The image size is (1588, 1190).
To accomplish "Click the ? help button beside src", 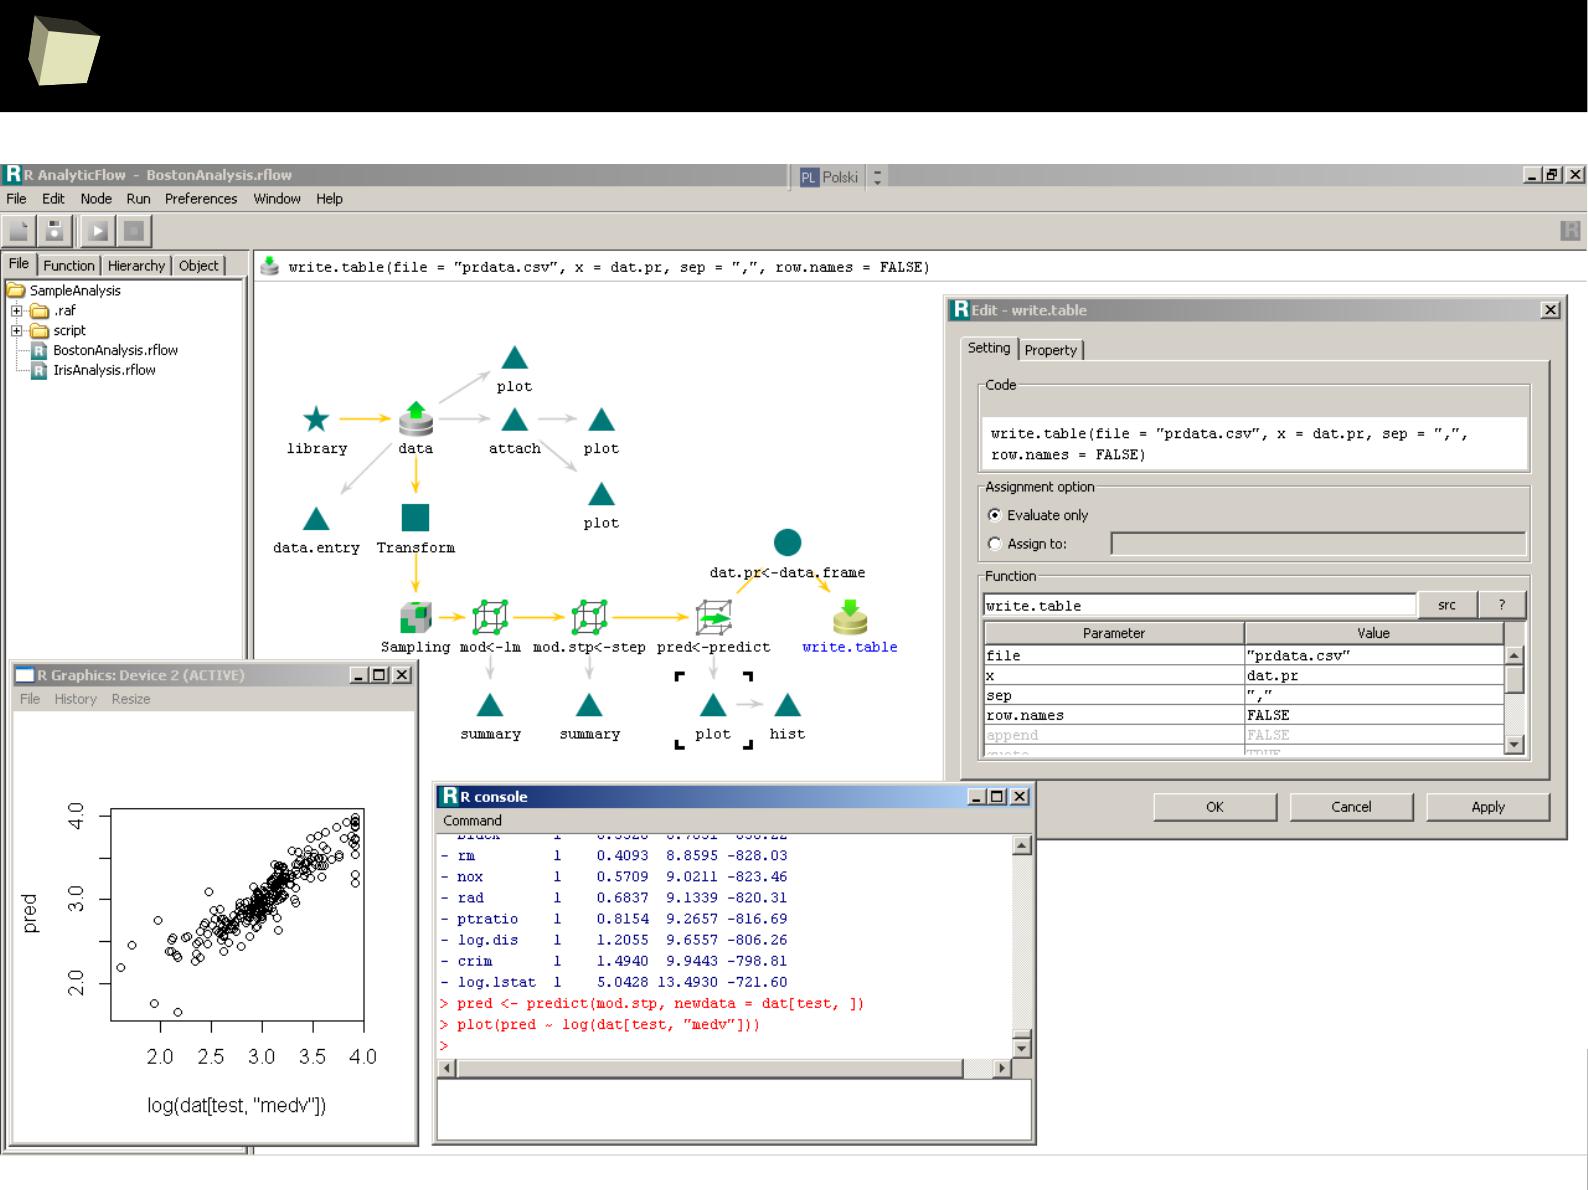I will point(1502,605).
